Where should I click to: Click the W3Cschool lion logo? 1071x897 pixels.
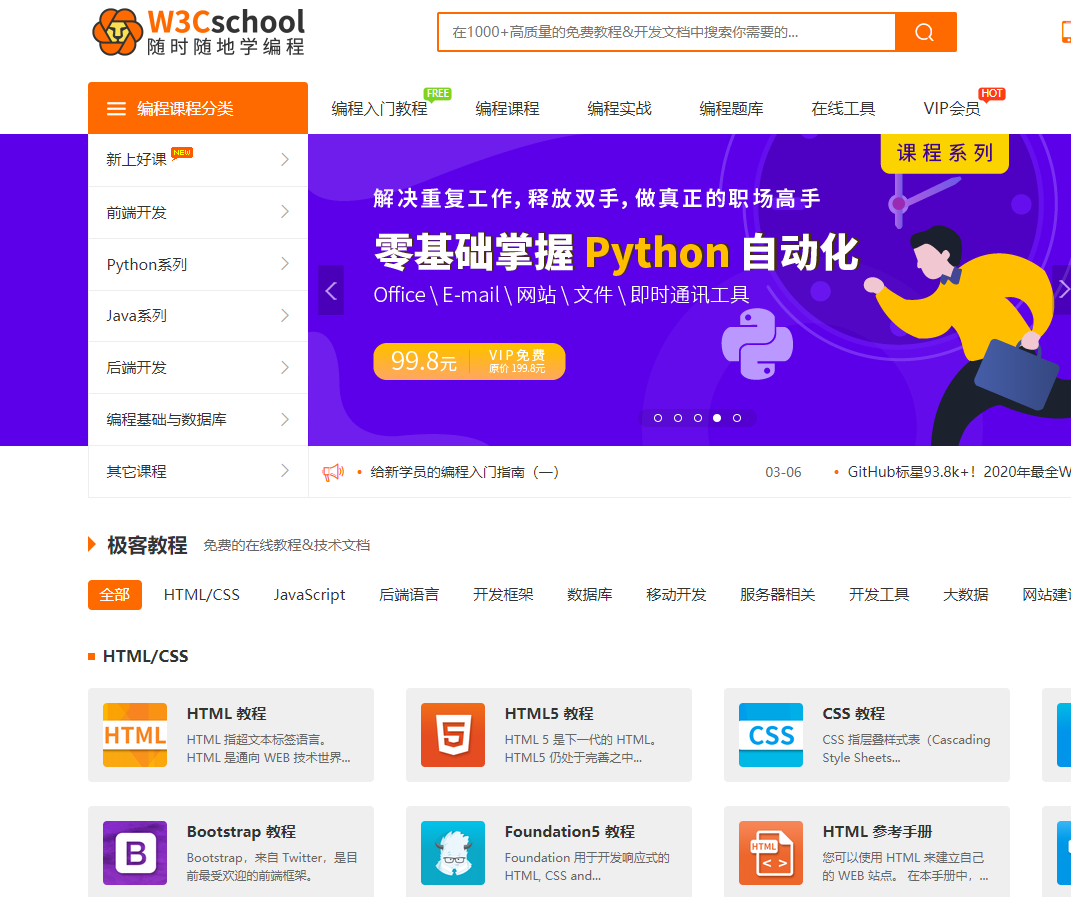(x=117, y=32)
